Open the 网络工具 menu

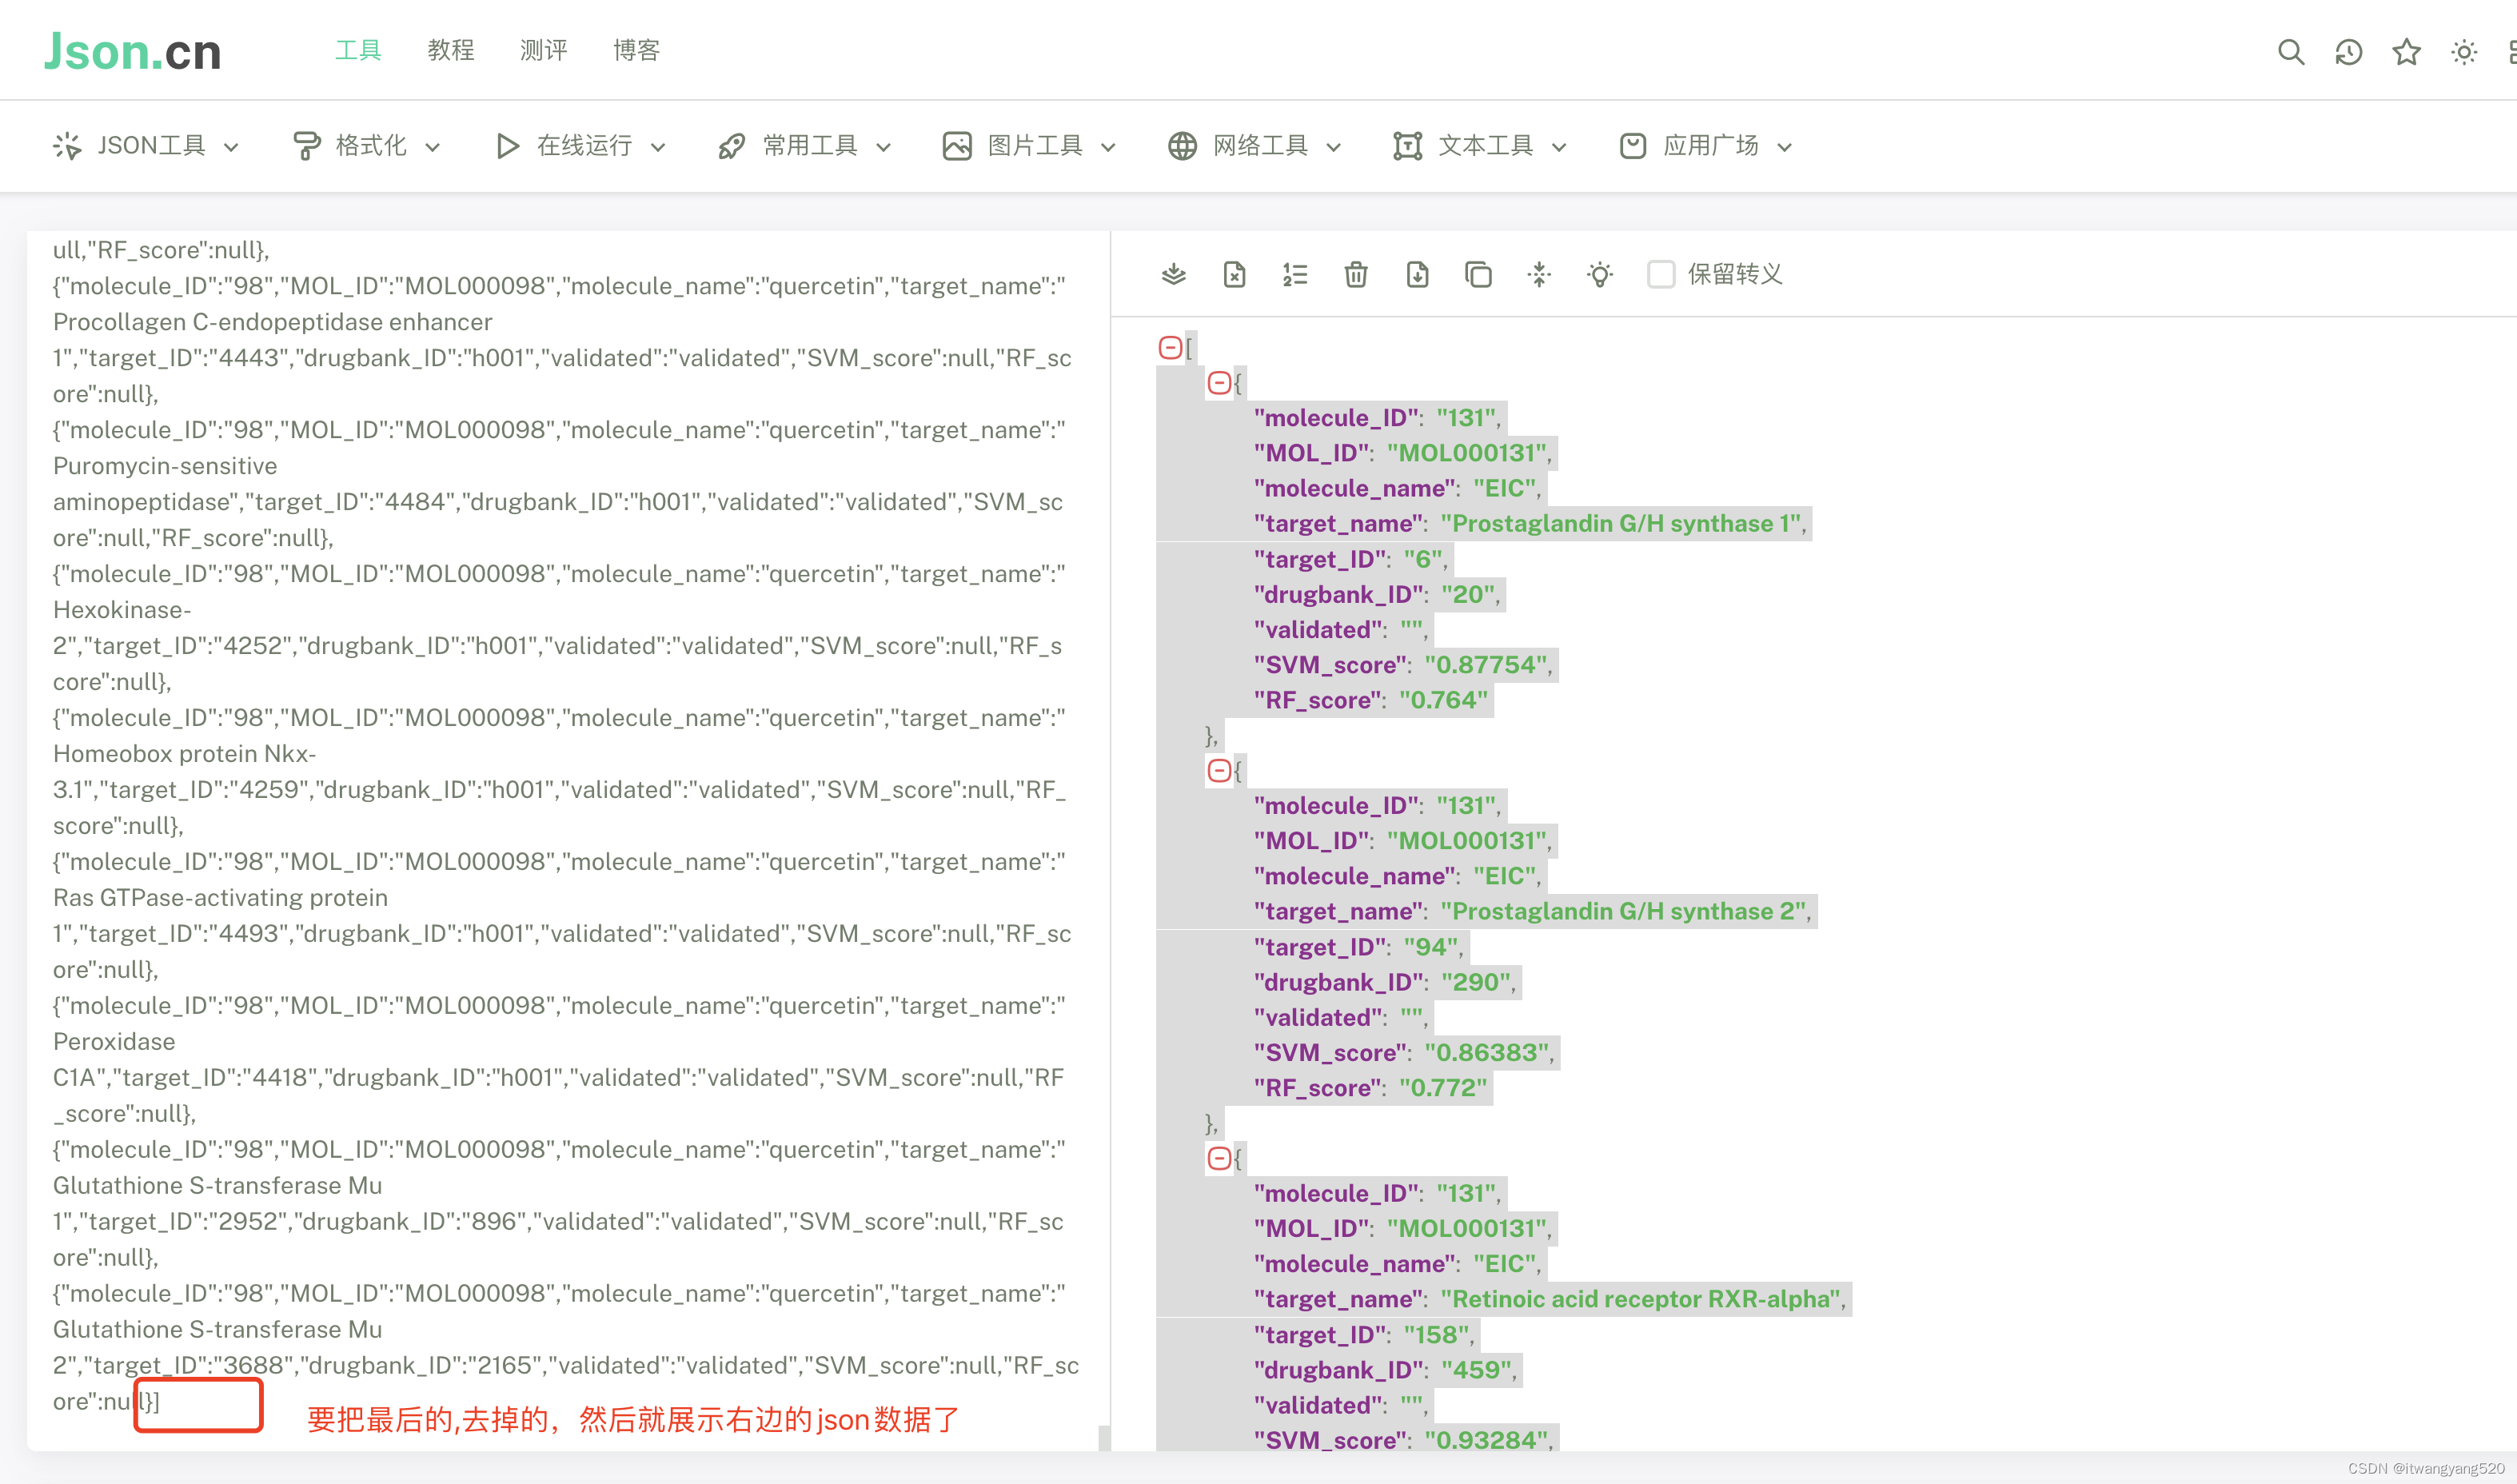(1260, 146)
